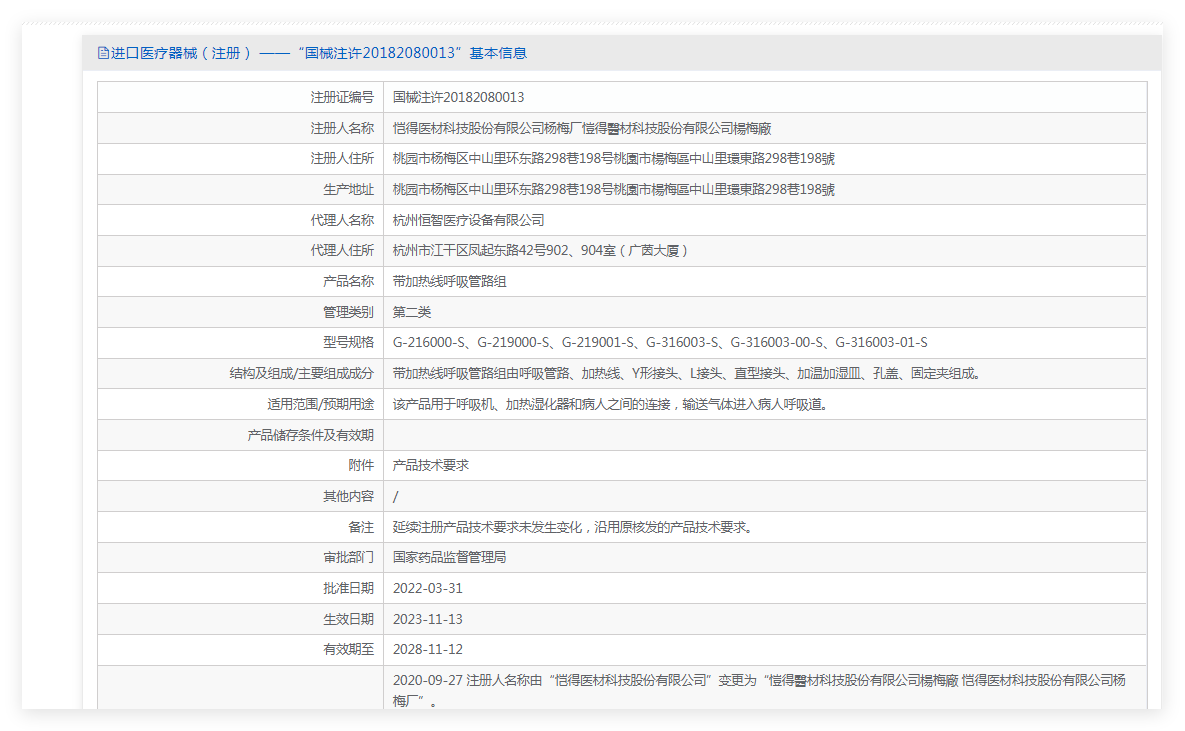Click the label 产品储存条件及有效期

(x=311, y=435)
